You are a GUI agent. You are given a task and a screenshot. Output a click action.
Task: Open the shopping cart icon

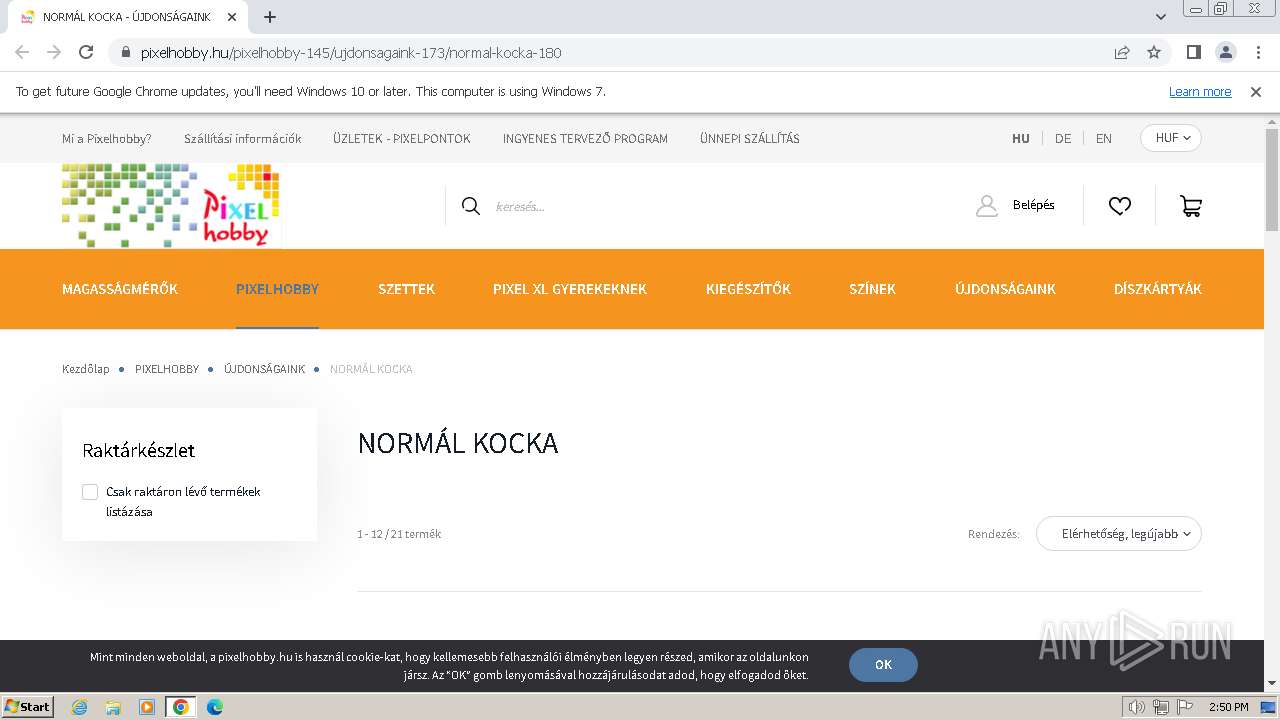pyautogui.click(x=1191, y=206)
